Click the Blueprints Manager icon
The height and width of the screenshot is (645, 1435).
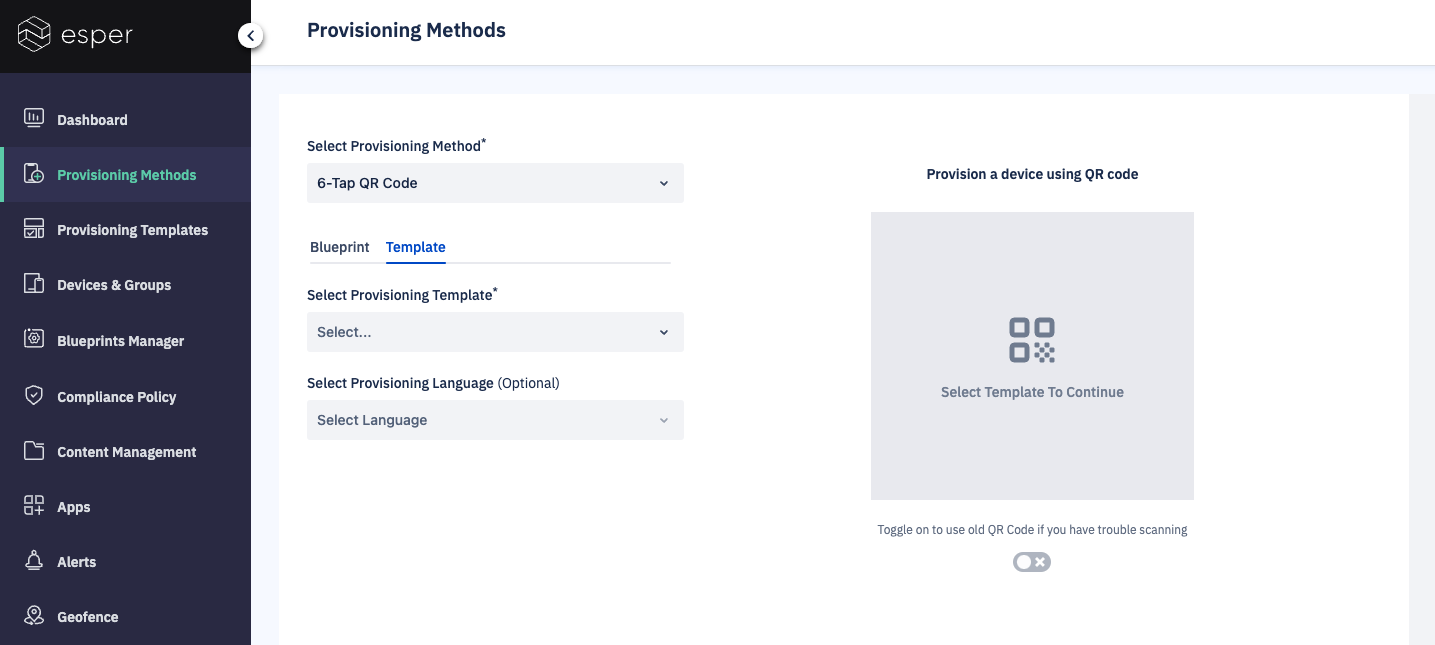33,340
